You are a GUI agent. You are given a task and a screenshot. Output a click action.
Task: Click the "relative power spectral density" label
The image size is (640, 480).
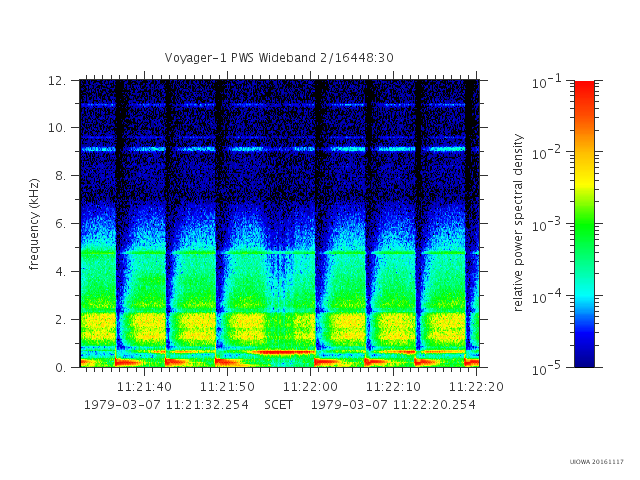click(518, 223)
